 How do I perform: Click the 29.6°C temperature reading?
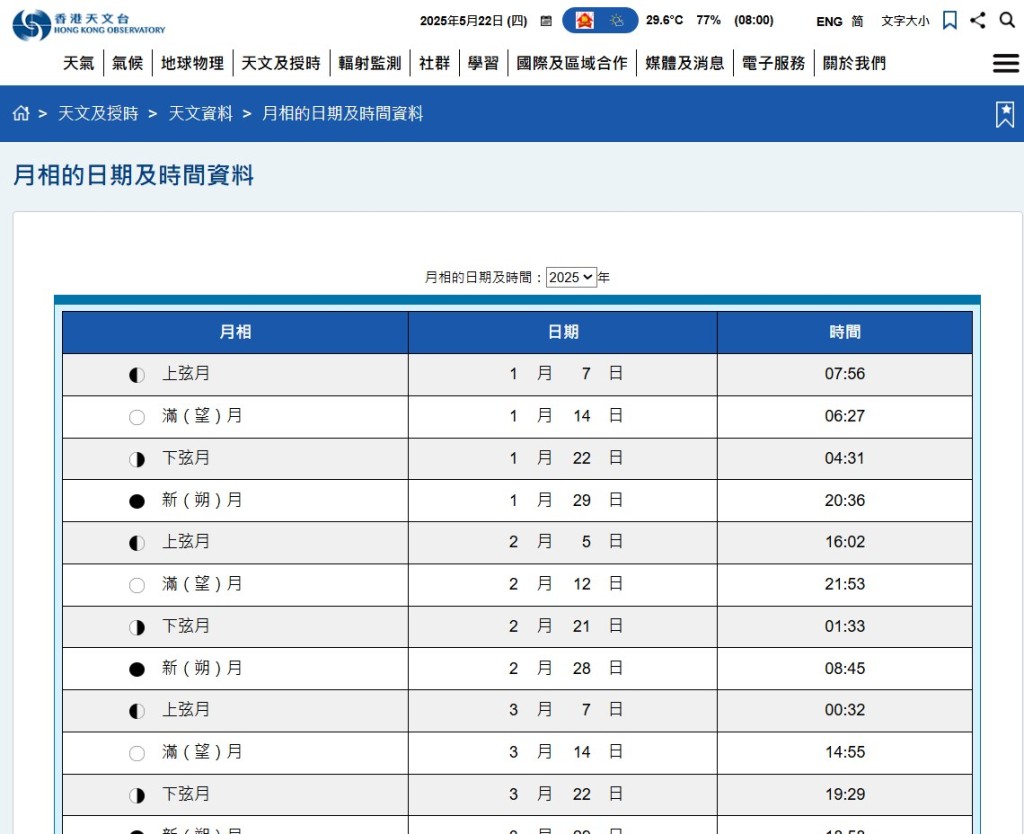click(x=664, y=20)
